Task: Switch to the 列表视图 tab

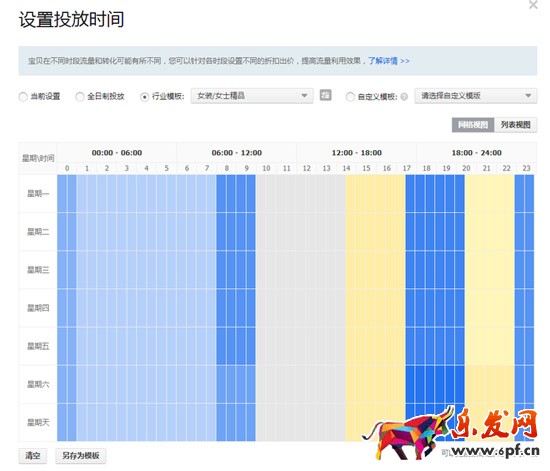Action: [x=515, y=125]
